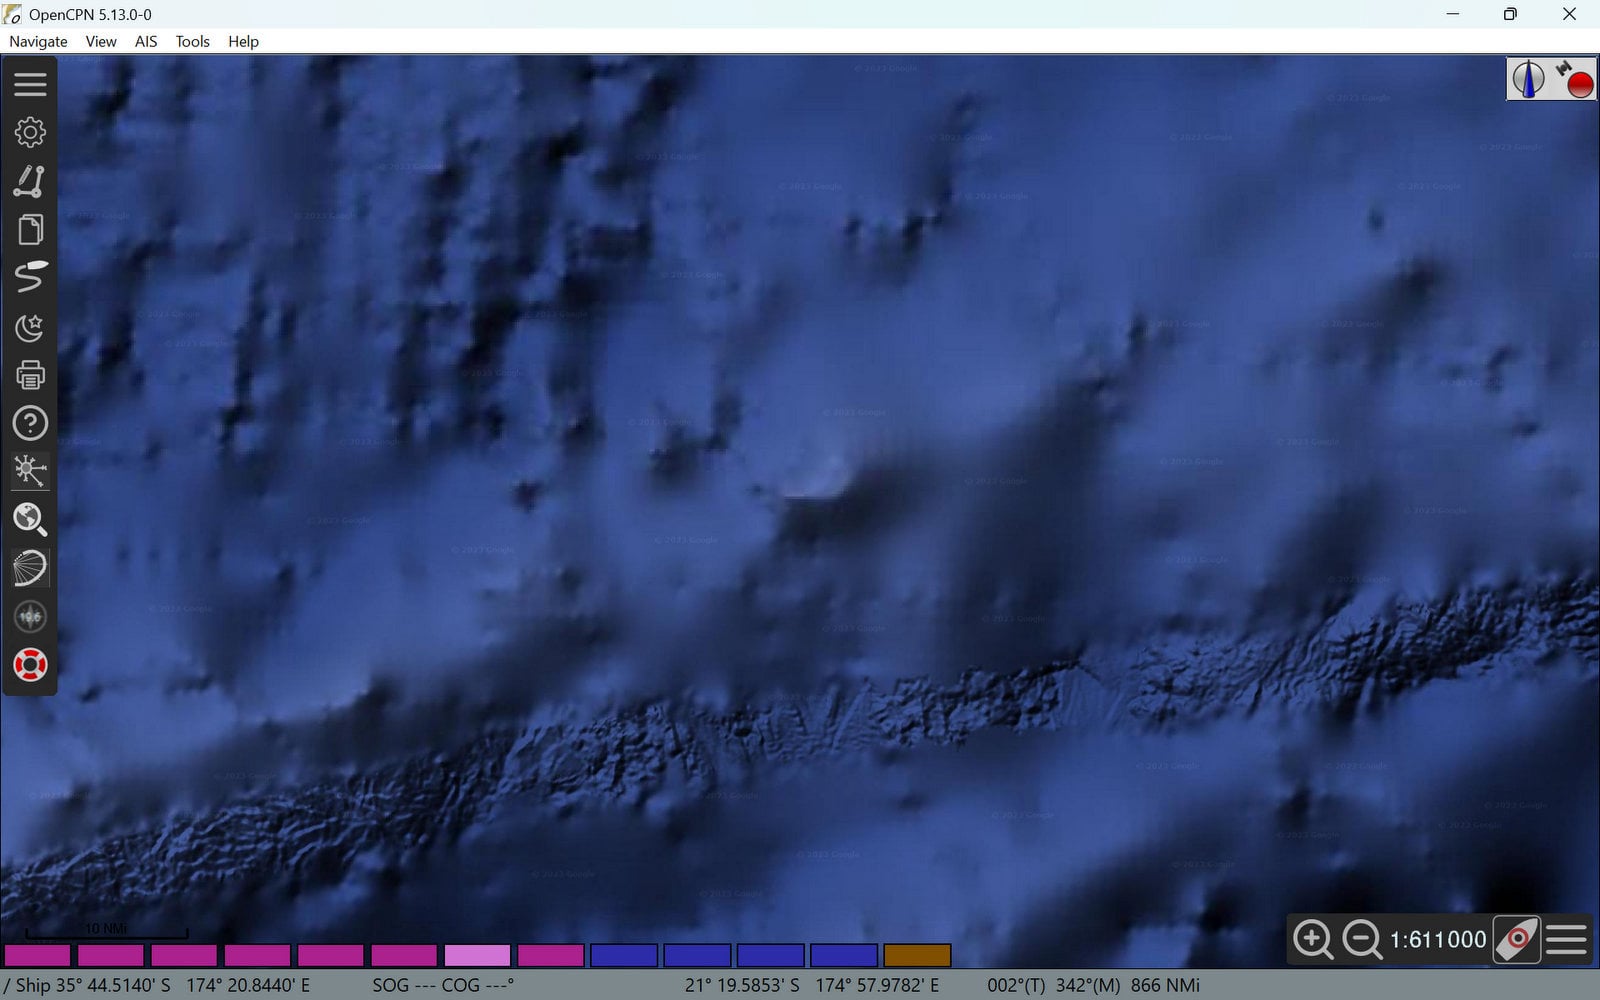Open the Route & Mark Manager icon
The image size is (1600, 1000).
tap(30, 229)
